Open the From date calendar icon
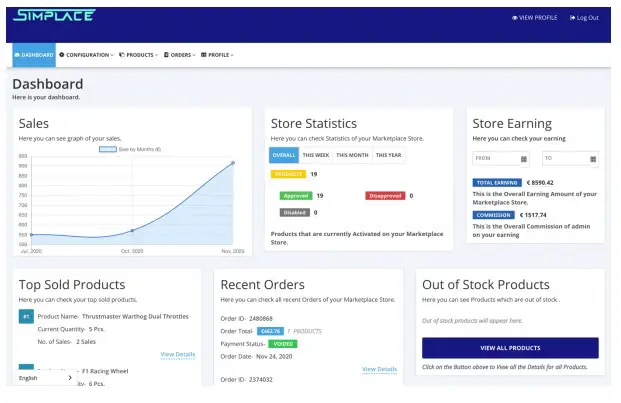Image resolution: width=621 pixels, height=403 pixels. [524, 159]
